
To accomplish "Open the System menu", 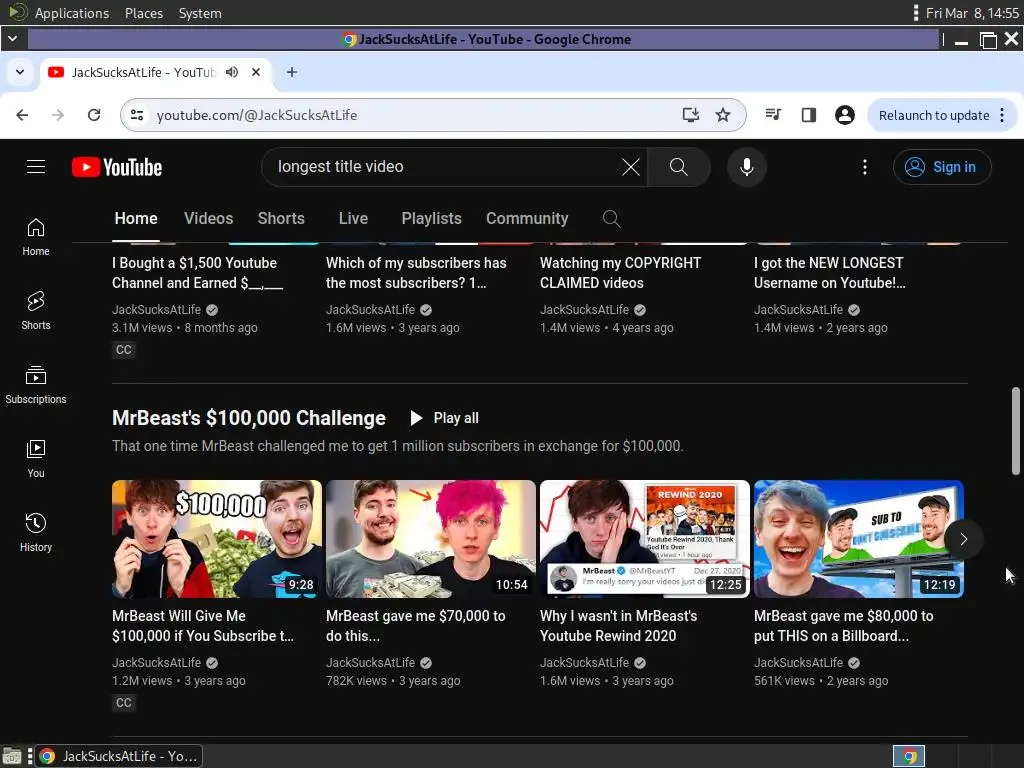I will point(200,13).
